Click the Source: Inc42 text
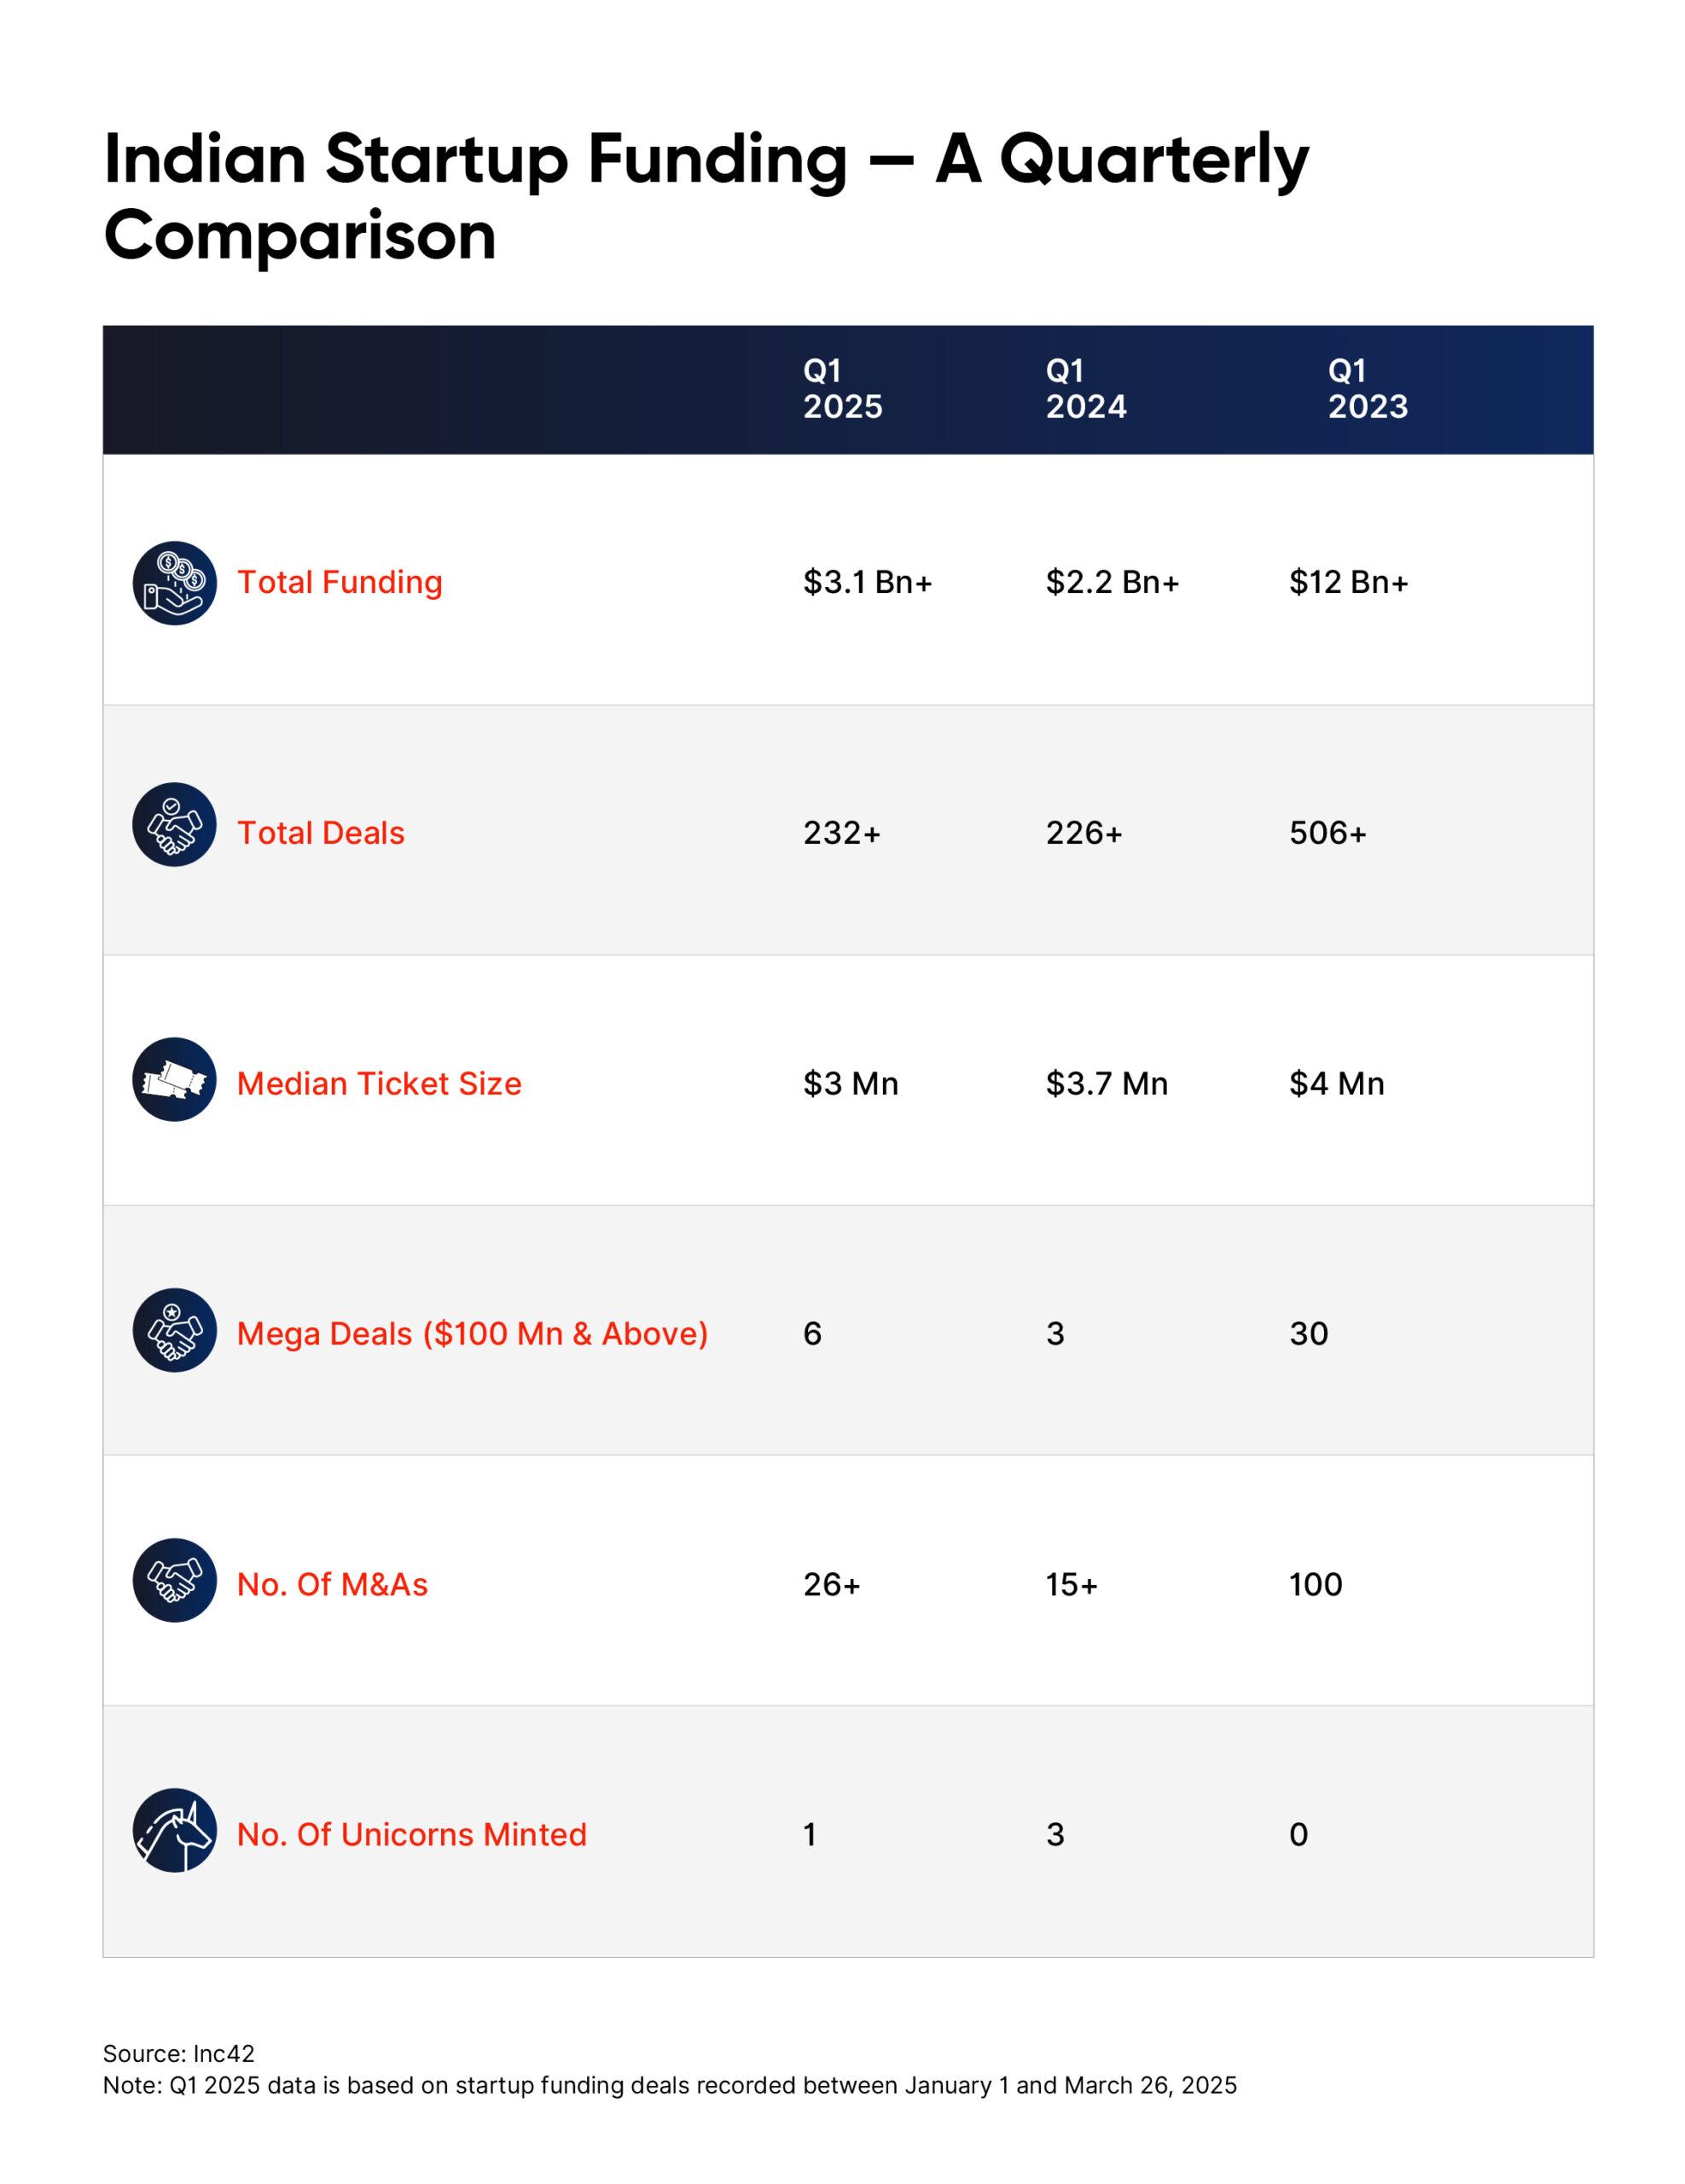The image size is (1685, 2184). coord(179,2053)
